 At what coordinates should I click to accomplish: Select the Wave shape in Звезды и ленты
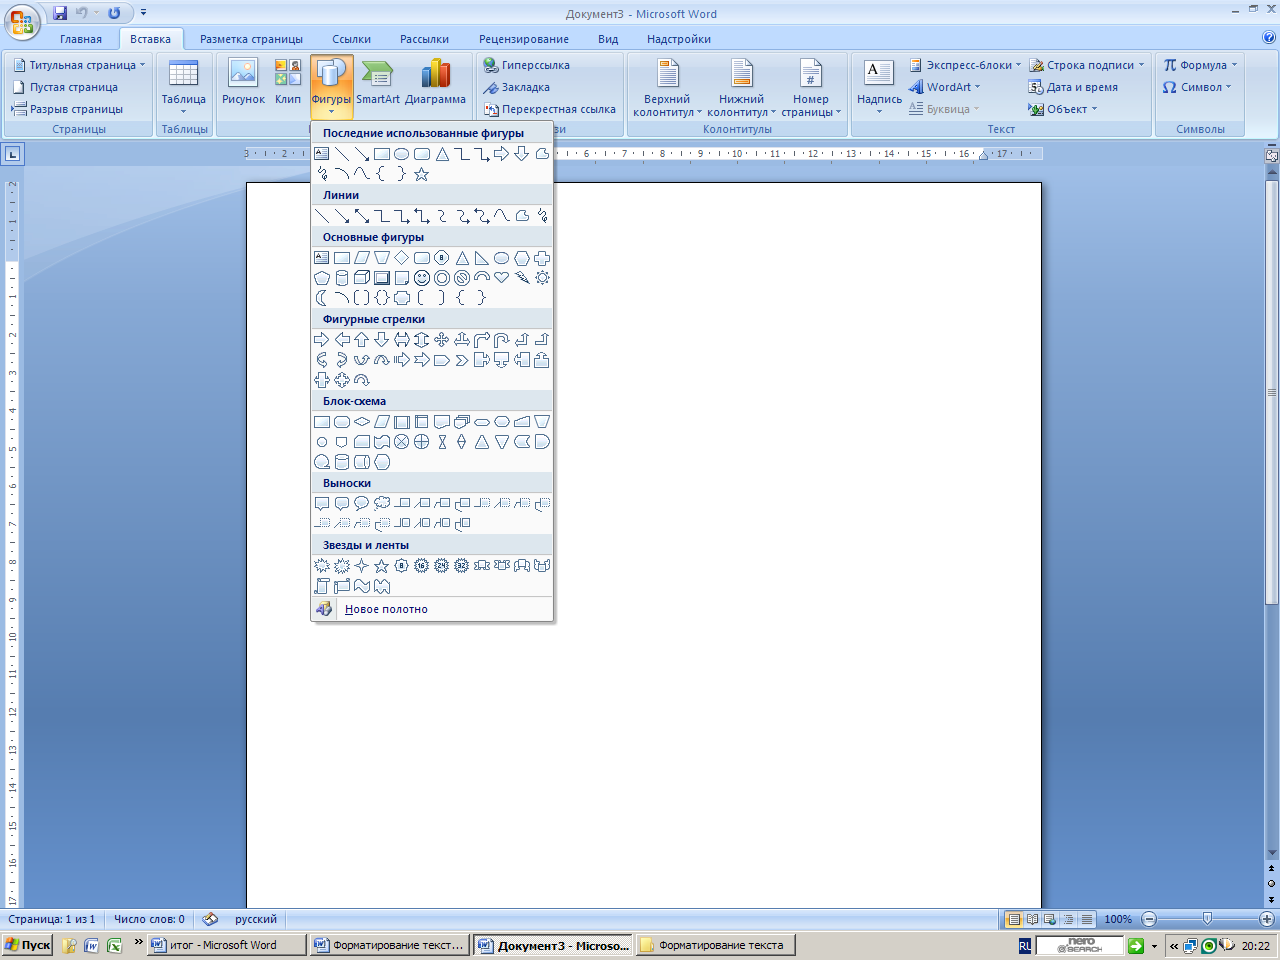(x=362, y=586)
